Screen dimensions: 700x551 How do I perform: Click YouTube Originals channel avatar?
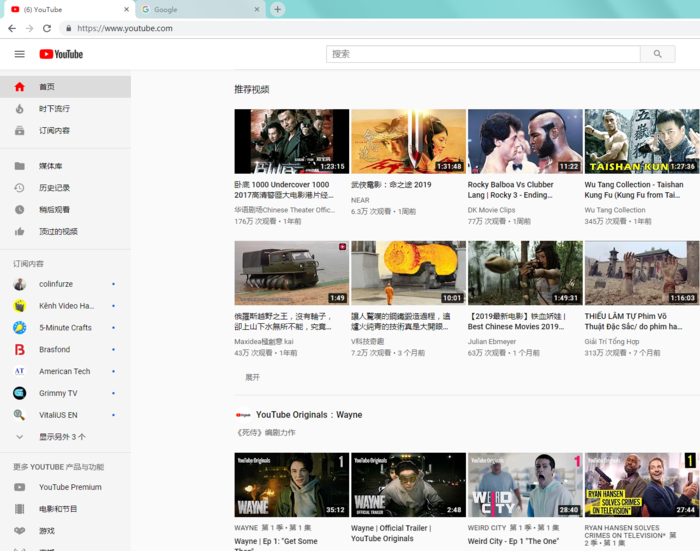[243, 415]
